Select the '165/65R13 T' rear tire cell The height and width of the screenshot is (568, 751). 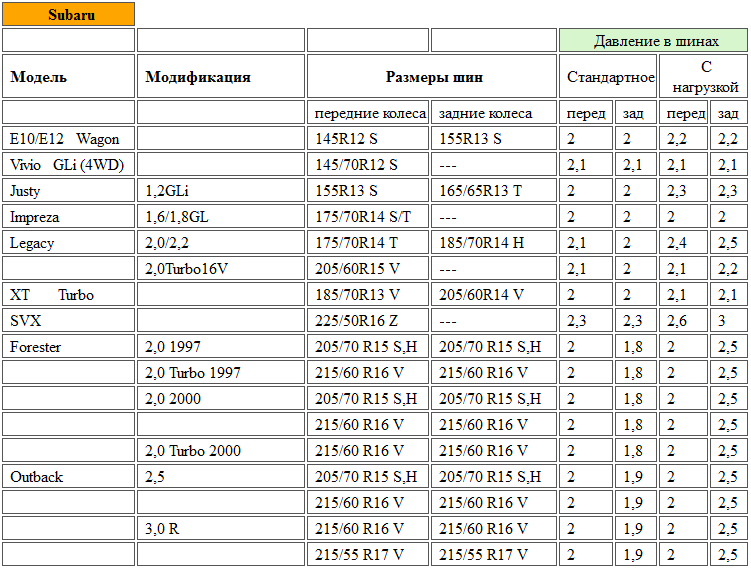coord(494,191)
